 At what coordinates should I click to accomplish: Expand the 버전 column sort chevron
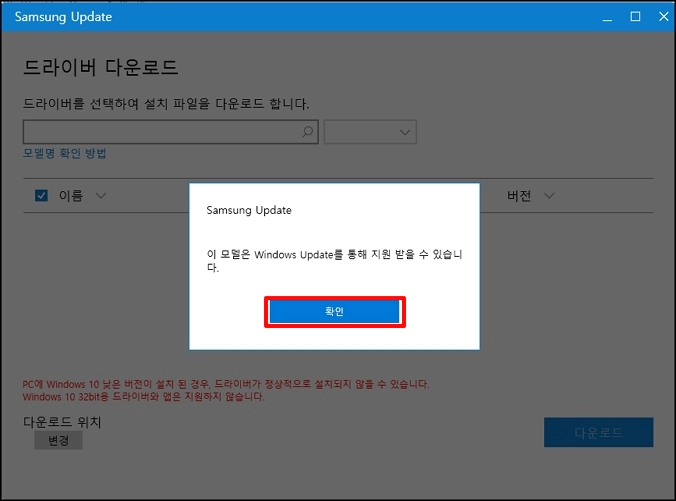(549, 196)
